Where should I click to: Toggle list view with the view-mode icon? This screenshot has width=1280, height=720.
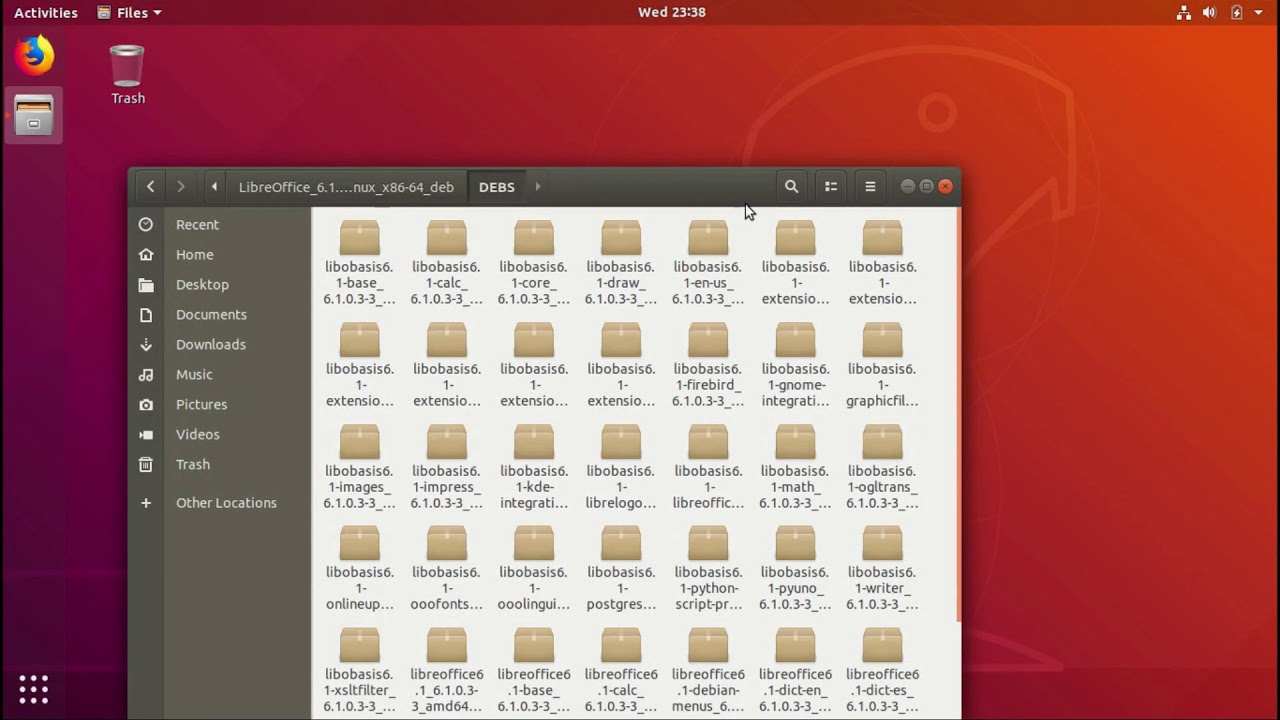pyautogui.click(x=830, y=187)
